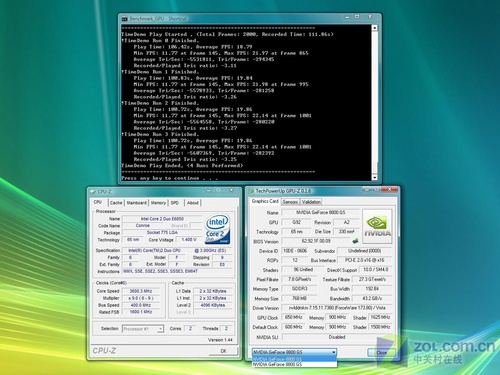500x375 pixels.
Task: Click the Specification field in CPU-Z
Action: point(177,250)
